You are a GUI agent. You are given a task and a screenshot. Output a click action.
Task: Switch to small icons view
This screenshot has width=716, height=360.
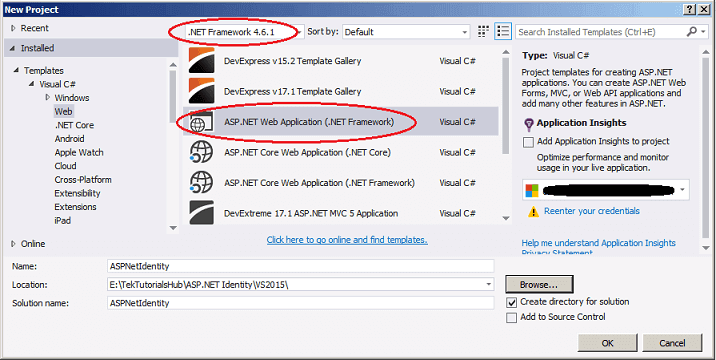pos(483,32)
